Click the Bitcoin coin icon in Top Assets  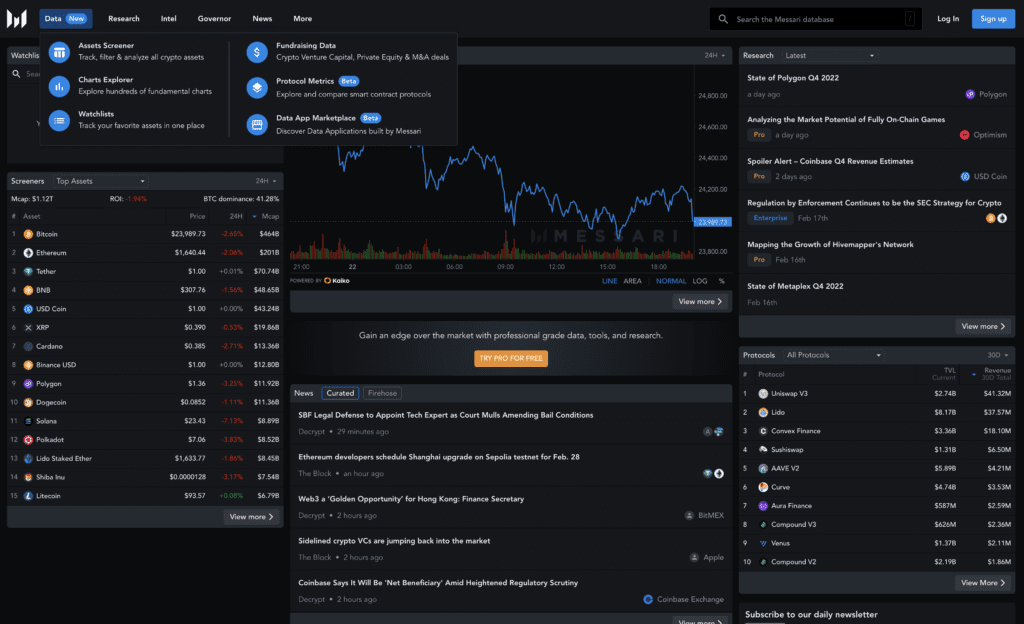point(28,234)
